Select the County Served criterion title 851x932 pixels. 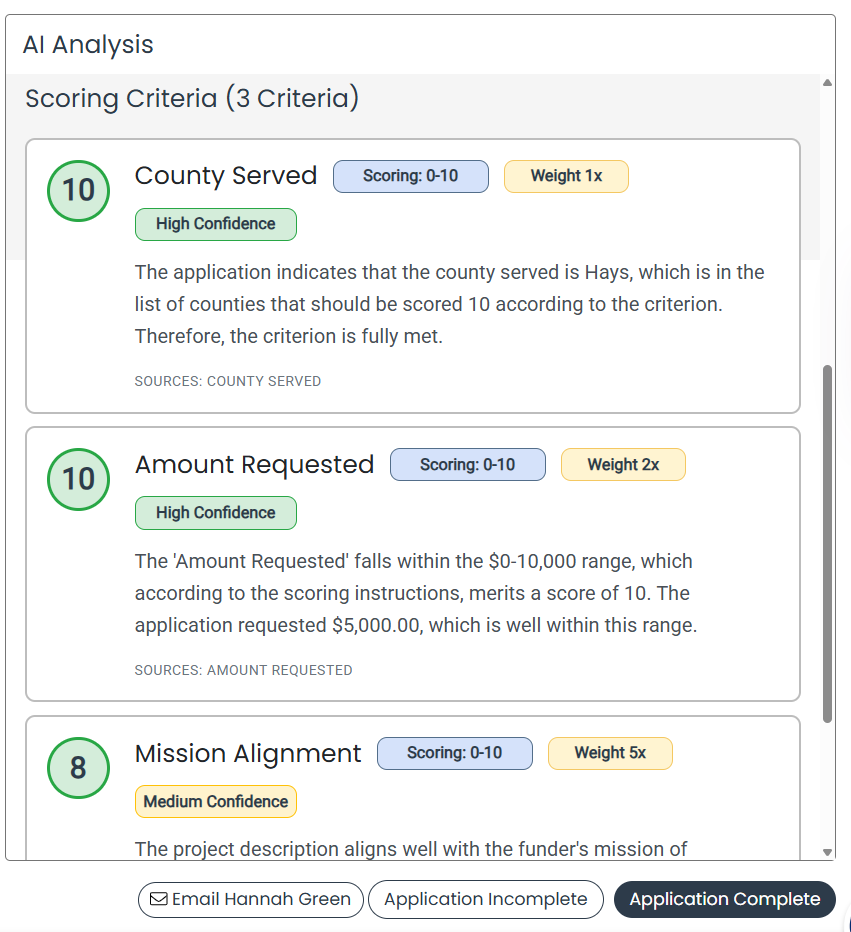226,175
